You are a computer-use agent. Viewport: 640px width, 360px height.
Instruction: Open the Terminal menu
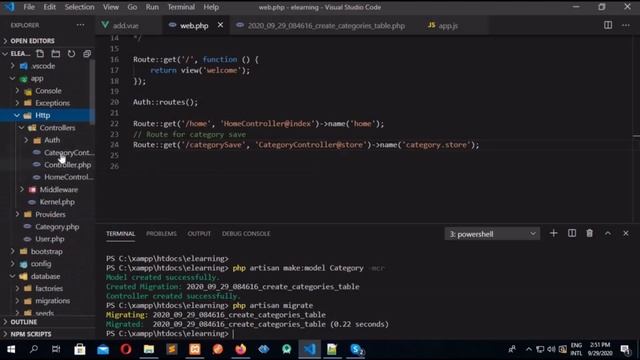click(181, 7)
